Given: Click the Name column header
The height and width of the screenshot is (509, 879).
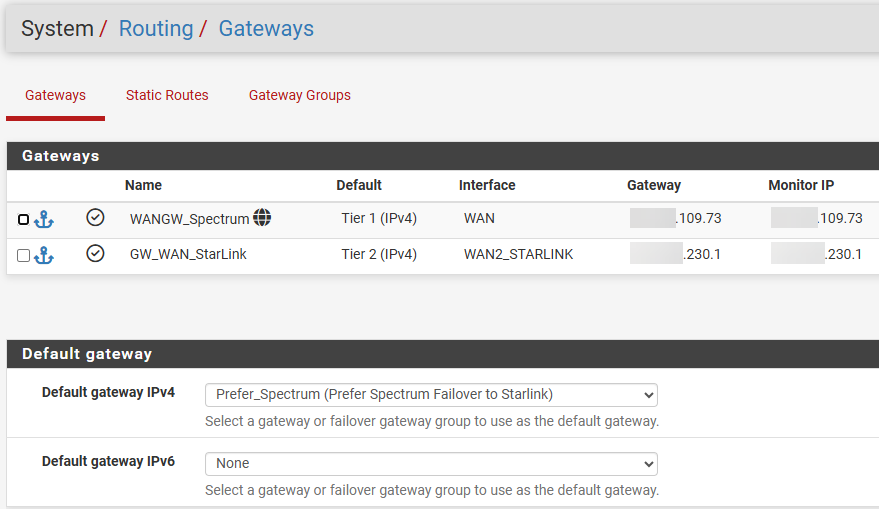Looking at the screenshot, I should pos(143,185).
